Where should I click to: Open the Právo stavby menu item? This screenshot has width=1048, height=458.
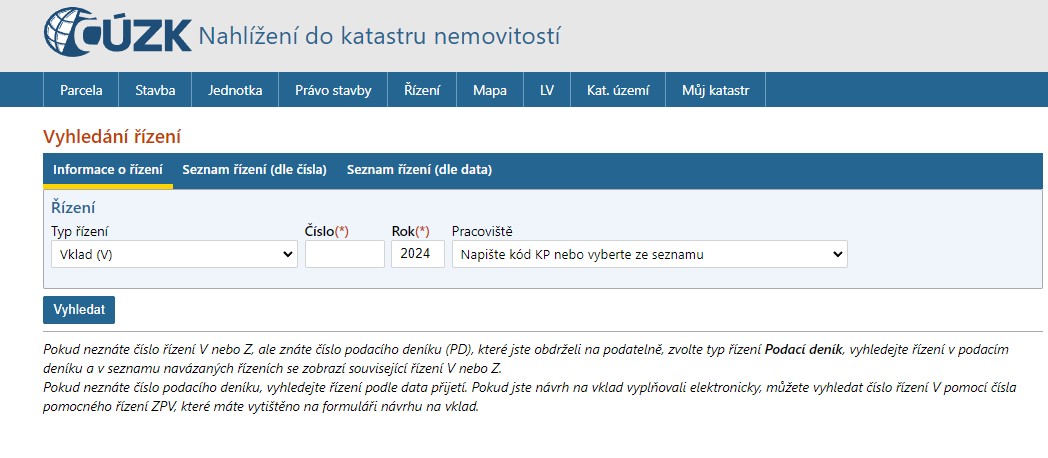coord(333,90)
